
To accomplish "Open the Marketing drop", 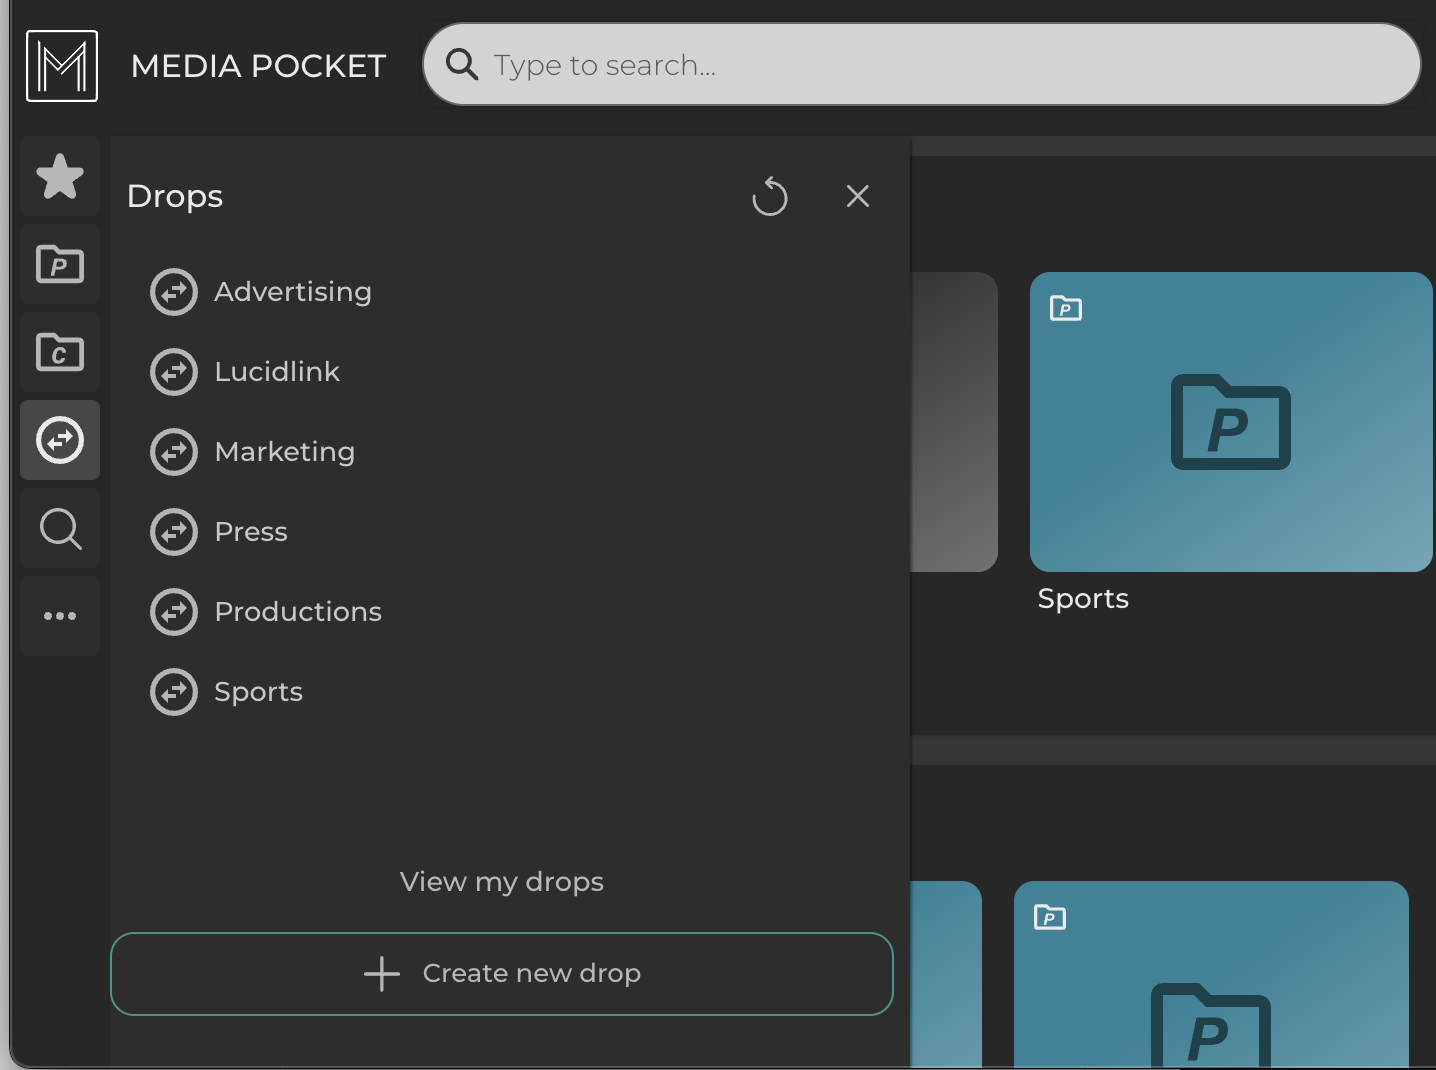I will pyautogui.click(x=284, y=452).
